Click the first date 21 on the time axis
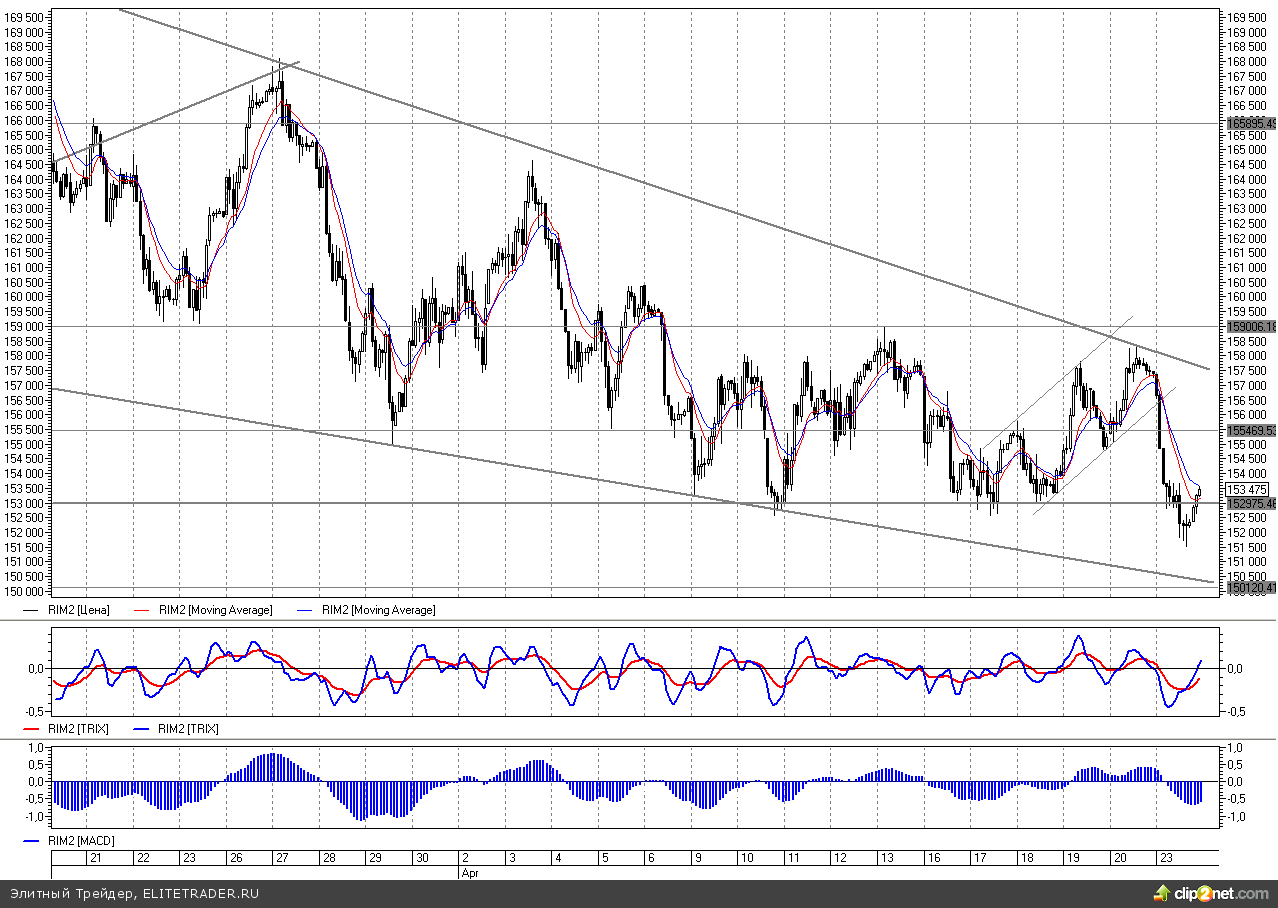1278x908 pixels. click(96, 858)
